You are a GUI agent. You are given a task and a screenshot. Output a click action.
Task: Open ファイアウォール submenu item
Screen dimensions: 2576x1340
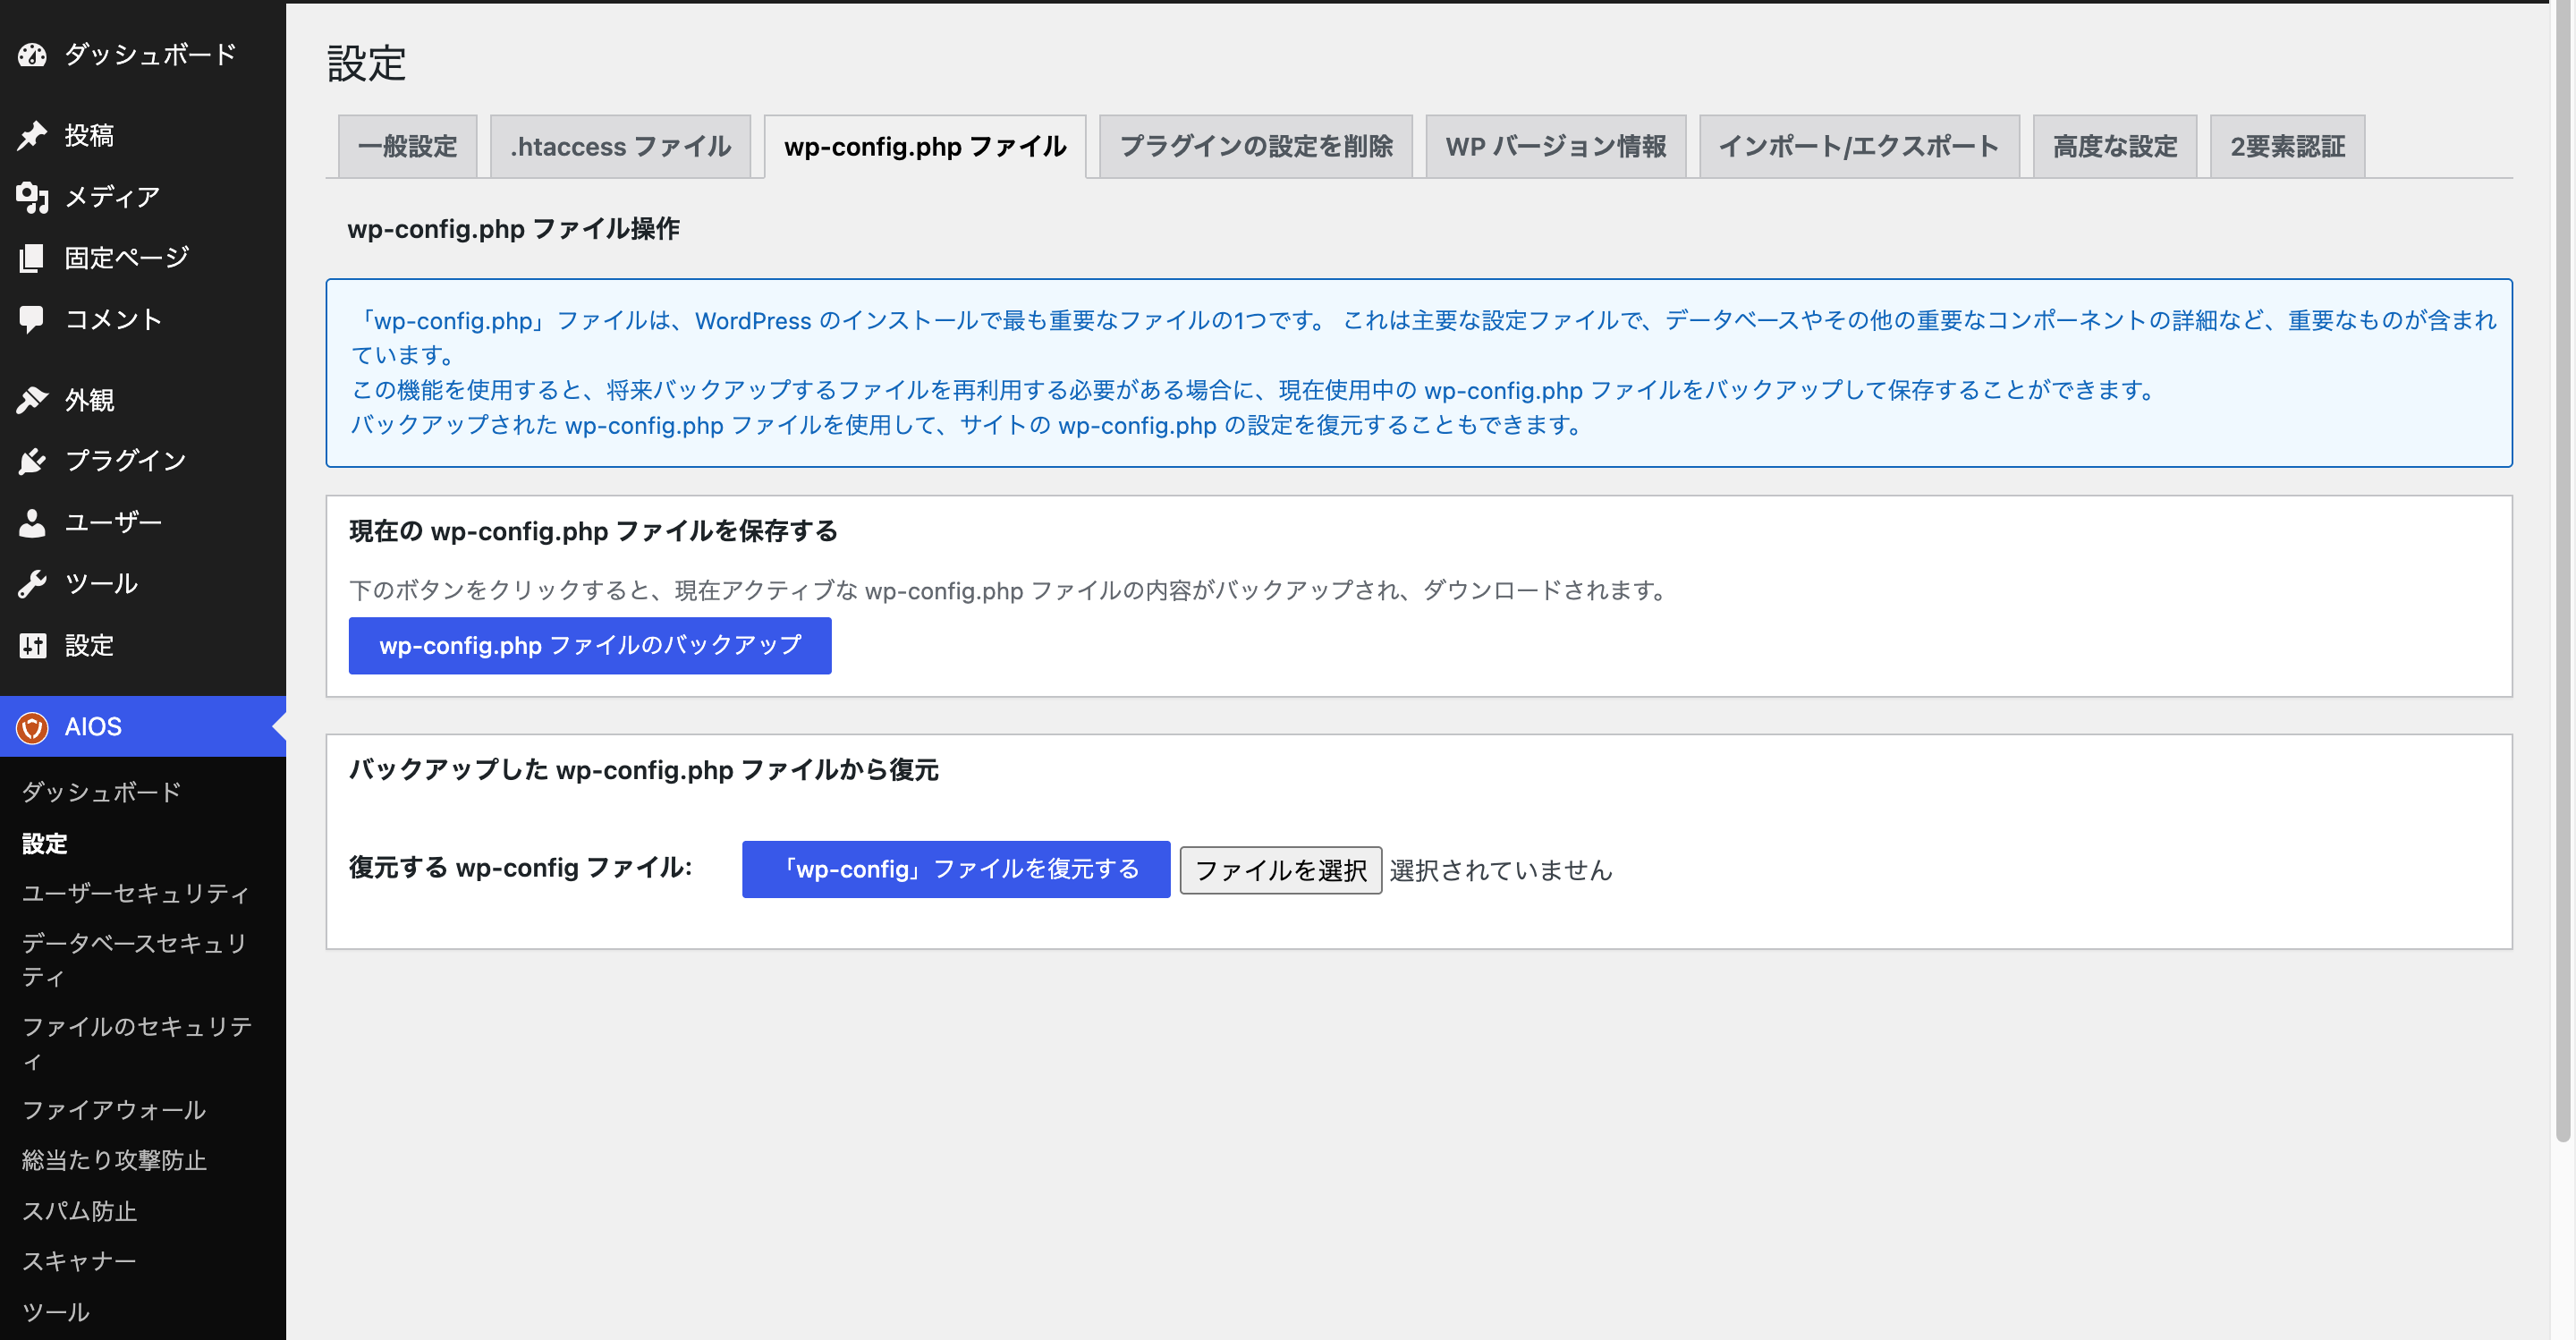tap(114, 1110)
